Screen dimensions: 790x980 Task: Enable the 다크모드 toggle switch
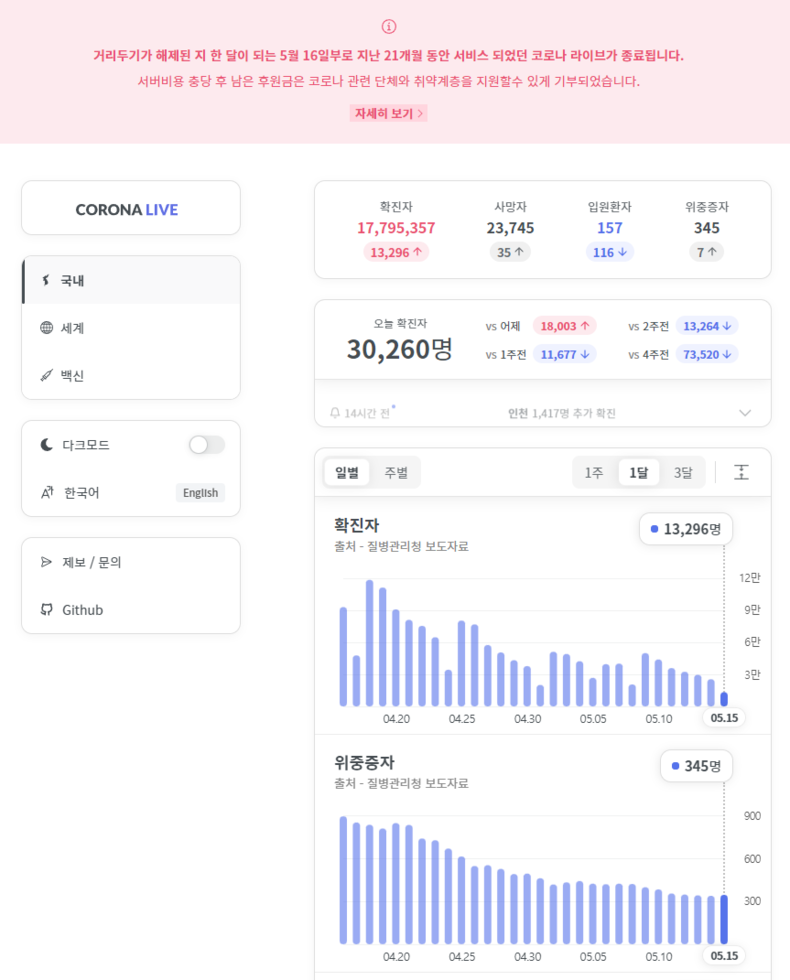207,445
